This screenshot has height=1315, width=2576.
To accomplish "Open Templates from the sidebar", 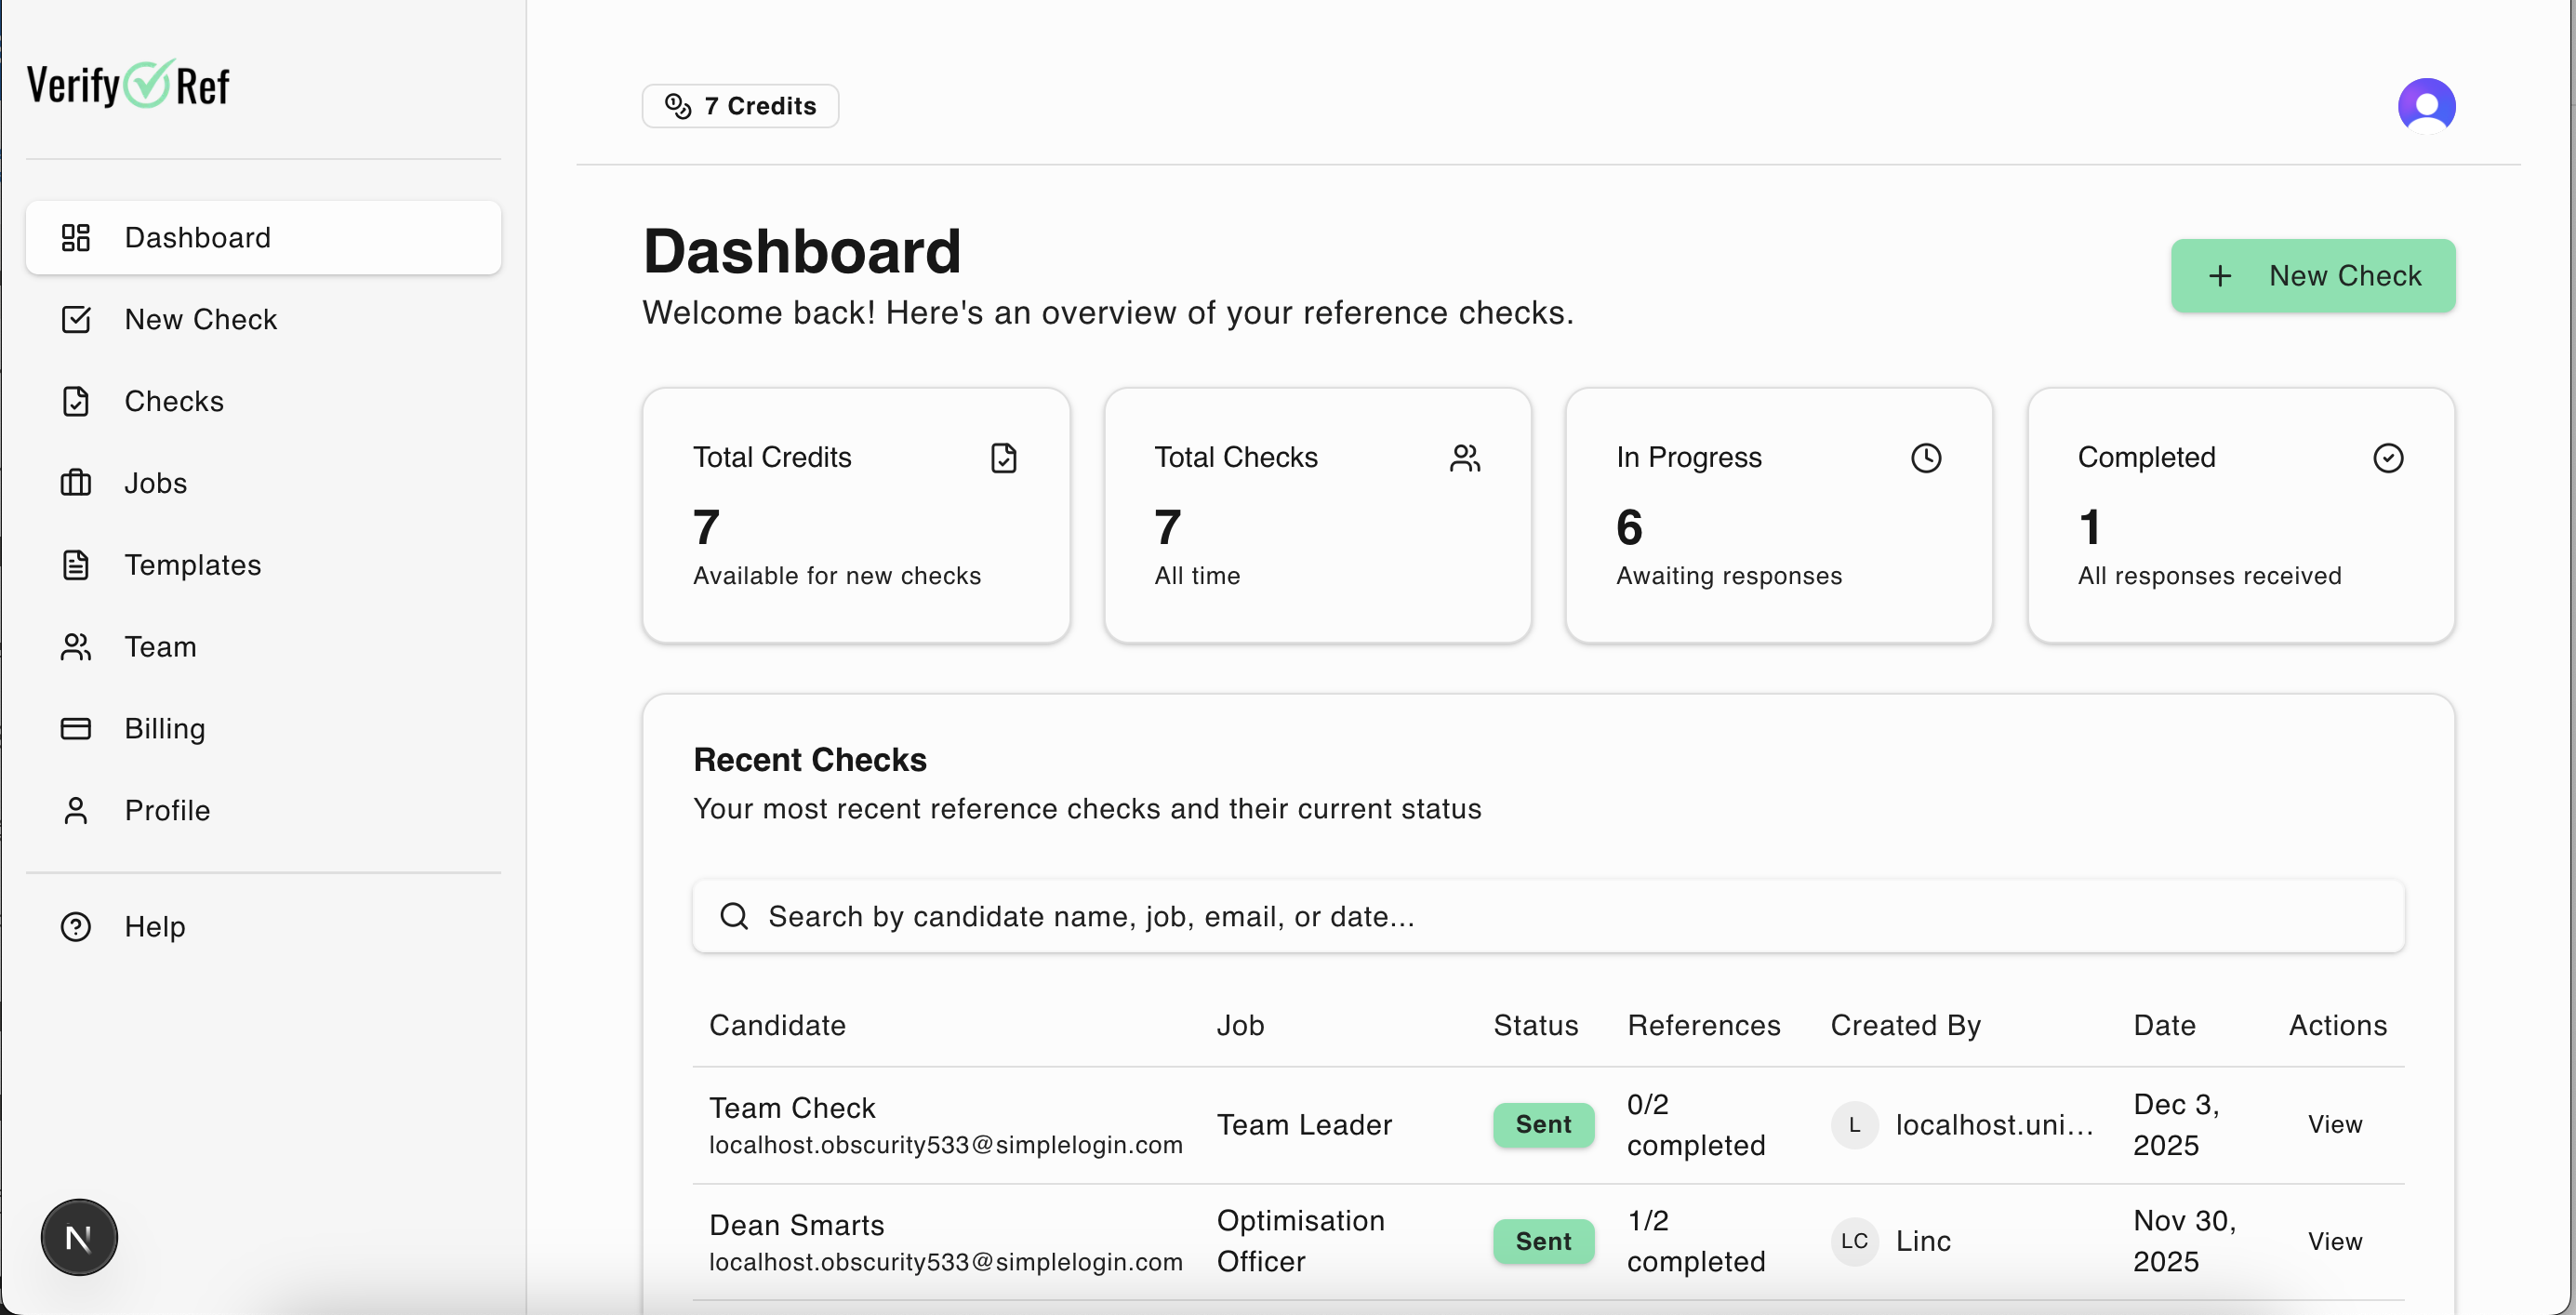I will (x=192, y=565).
